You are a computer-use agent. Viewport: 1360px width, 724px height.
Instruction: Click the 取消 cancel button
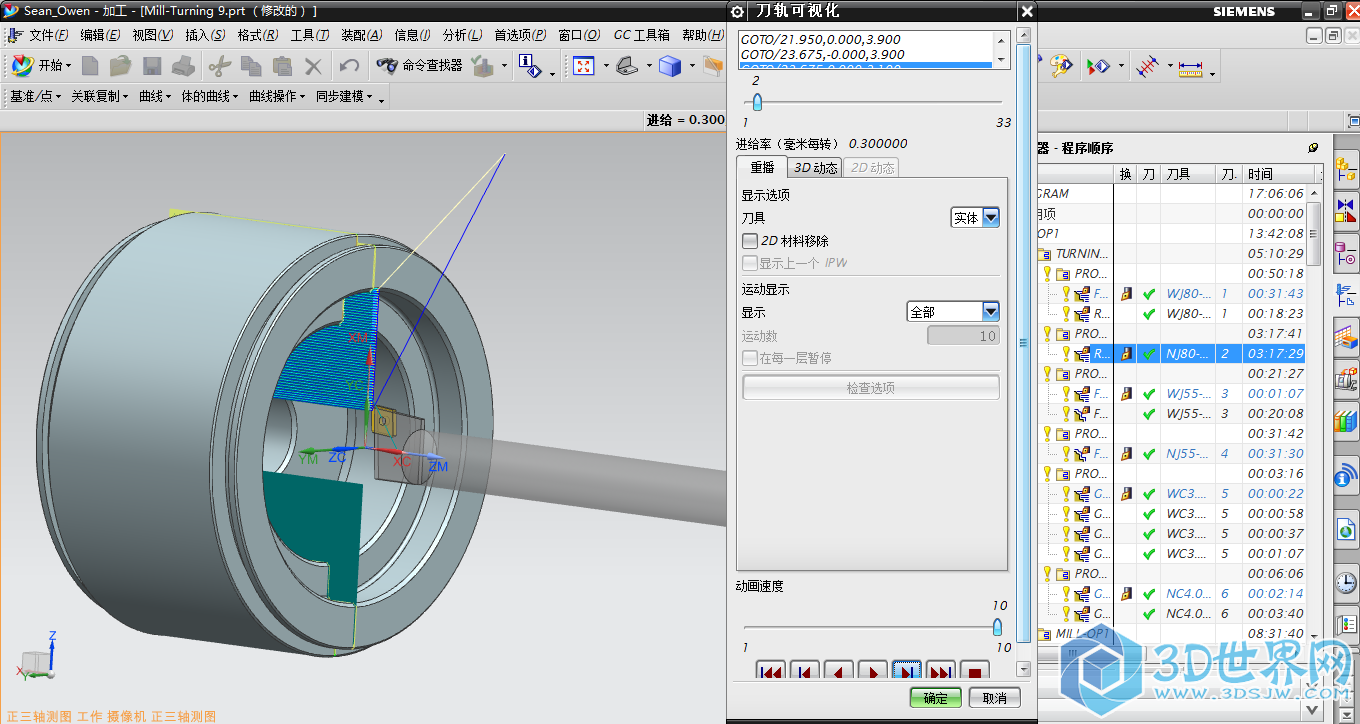(995, 698)
